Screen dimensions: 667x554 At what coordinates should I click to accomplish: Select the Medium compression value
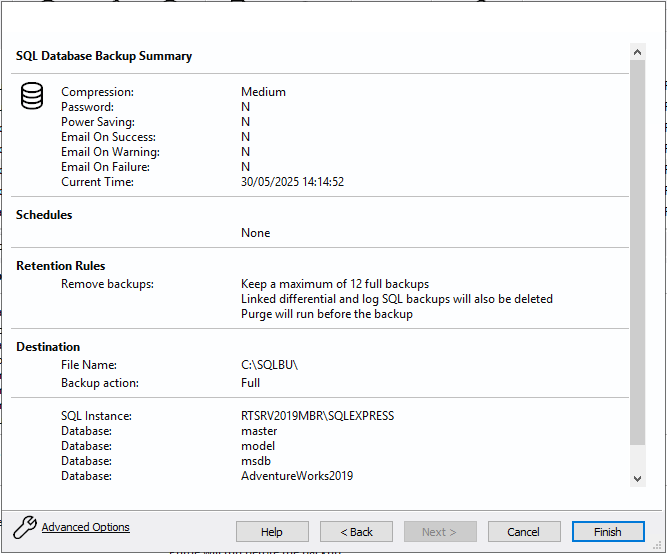pyautogui.click(x=263, y=92)
